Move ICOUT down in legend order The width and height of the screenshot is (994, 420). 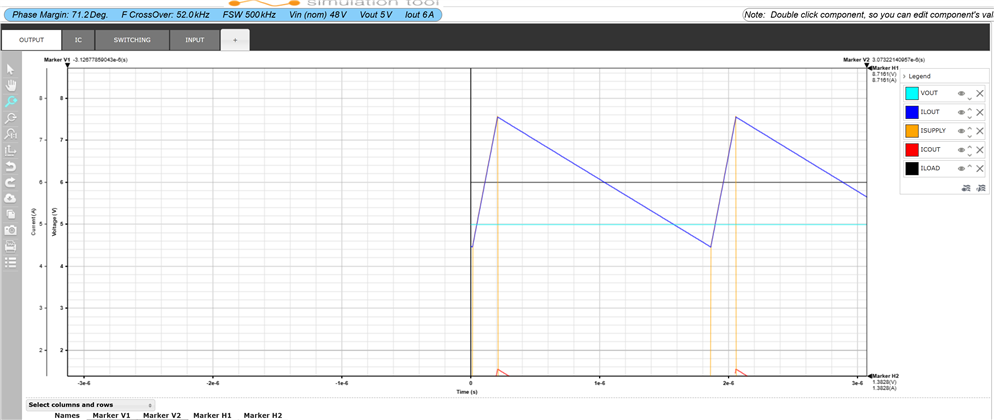click(969, 155)
